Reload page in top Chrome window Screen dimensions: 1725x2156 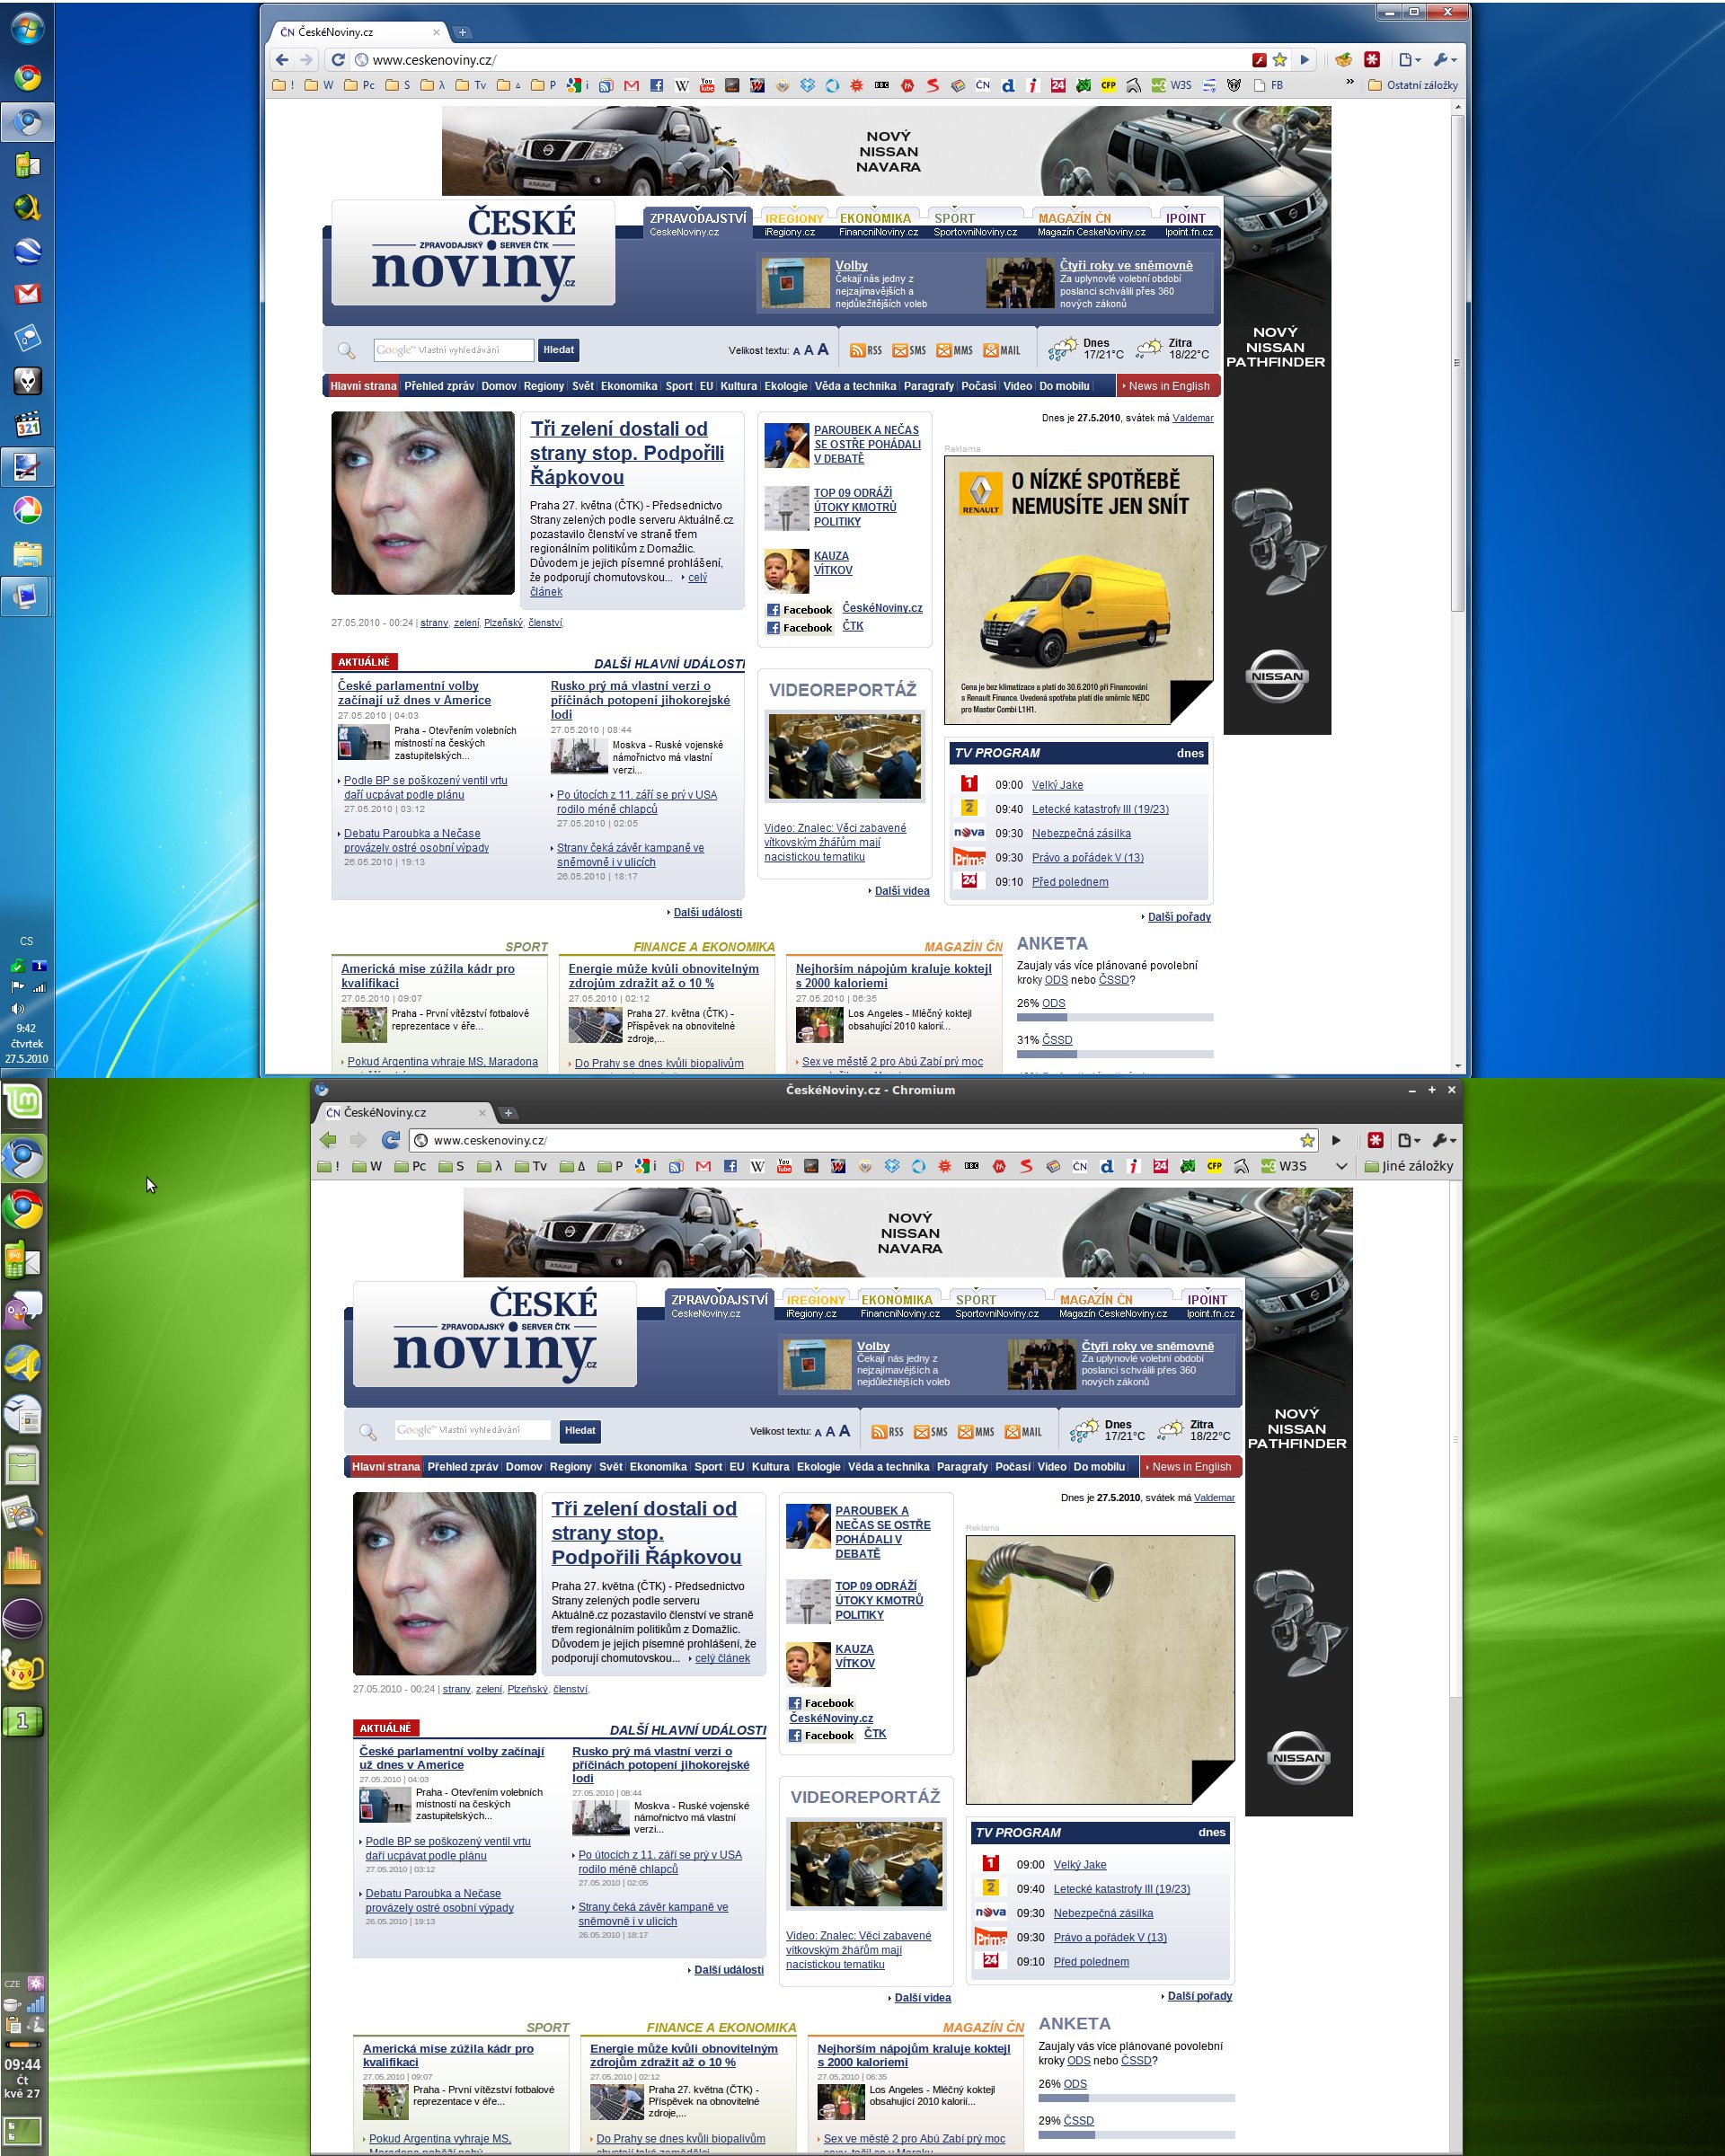[338, 60]
